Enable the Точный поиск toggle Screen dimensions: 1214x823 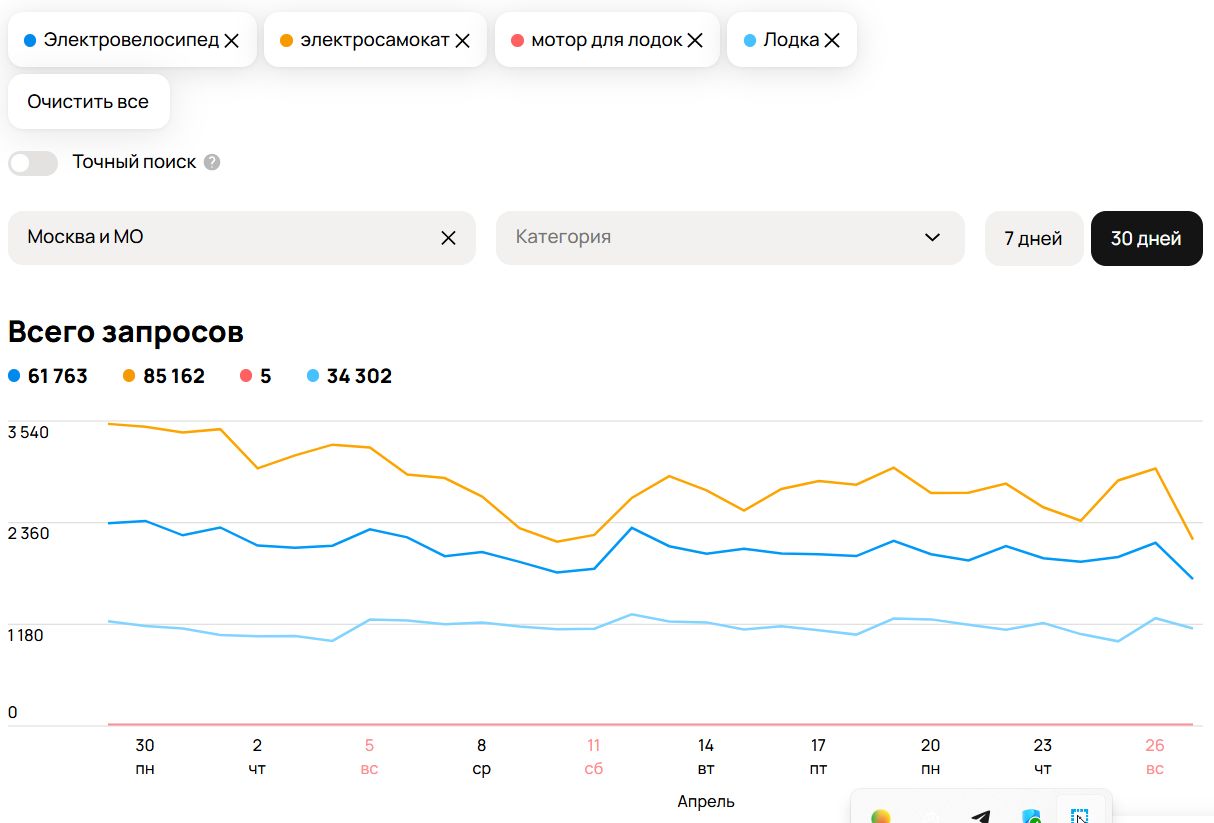[x=33, y=163]
